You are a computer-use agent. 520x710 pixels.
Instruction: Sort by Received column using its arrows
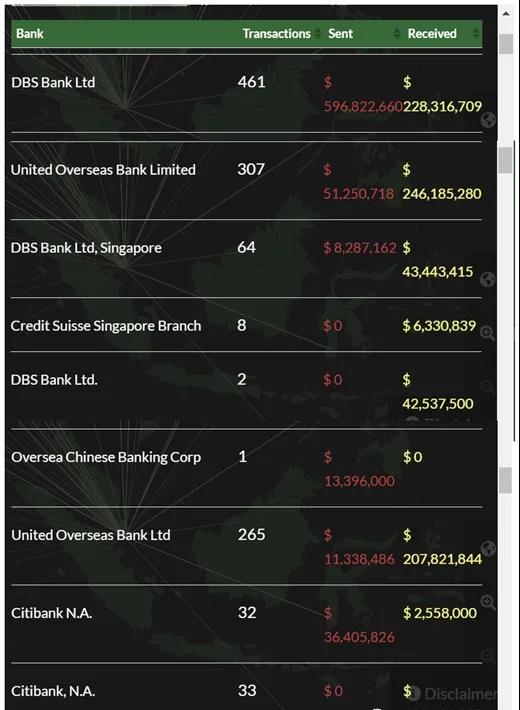(x=476, y=33)
